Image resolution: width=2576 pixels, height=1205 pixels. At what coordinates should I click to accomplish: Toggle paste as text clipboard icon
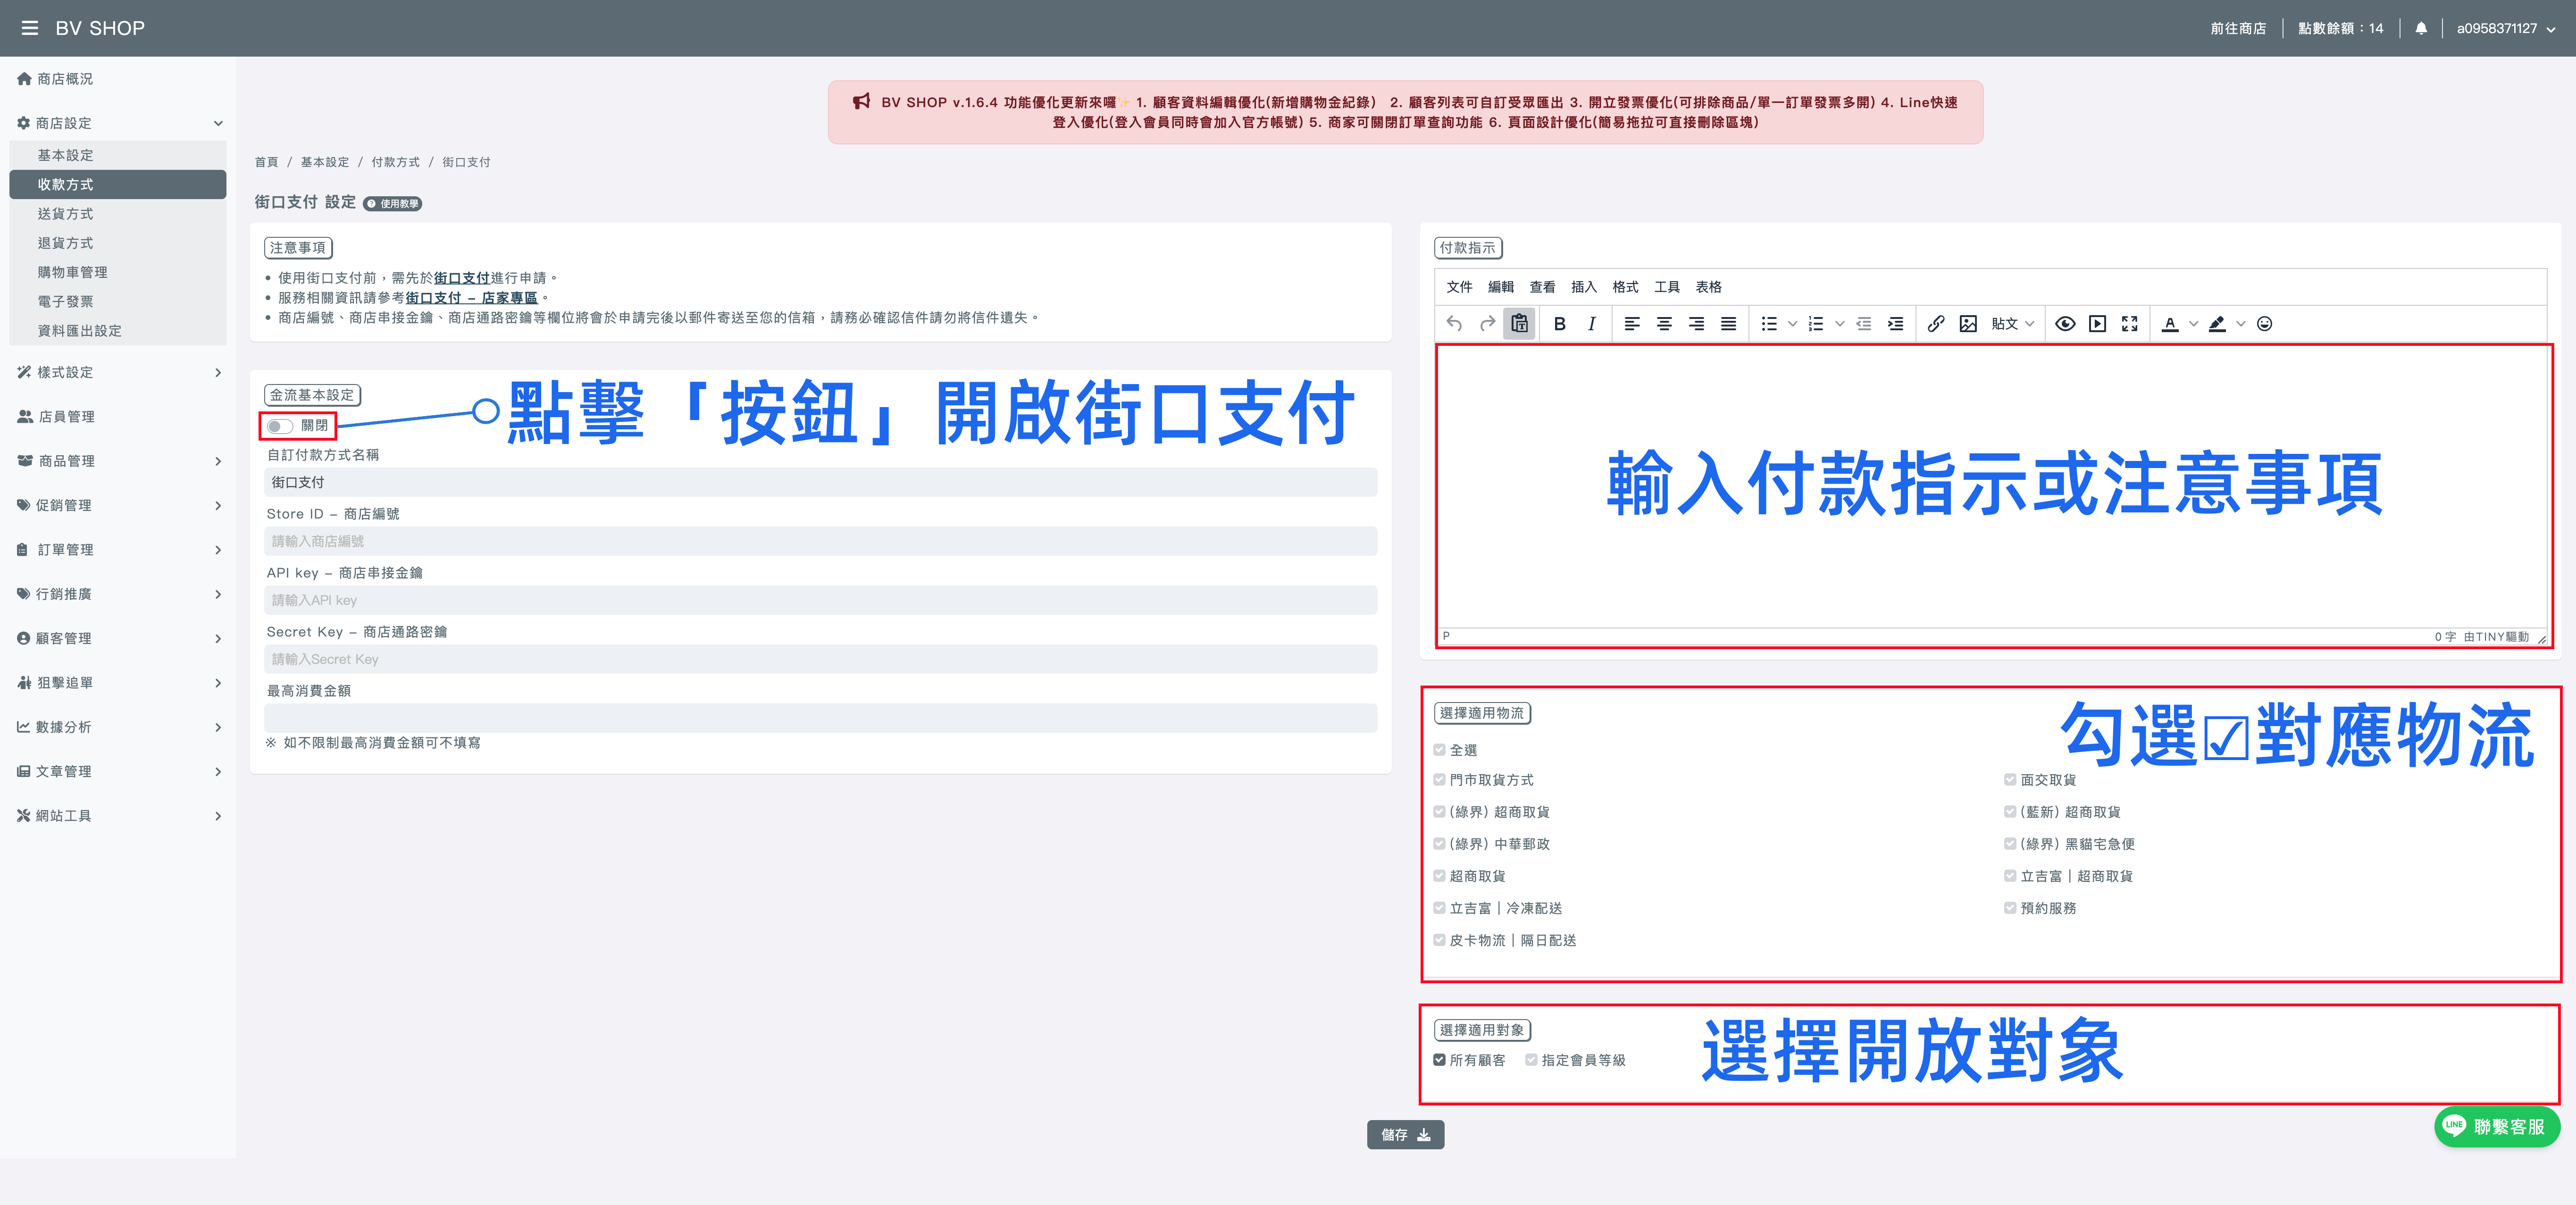(1519, 324)
